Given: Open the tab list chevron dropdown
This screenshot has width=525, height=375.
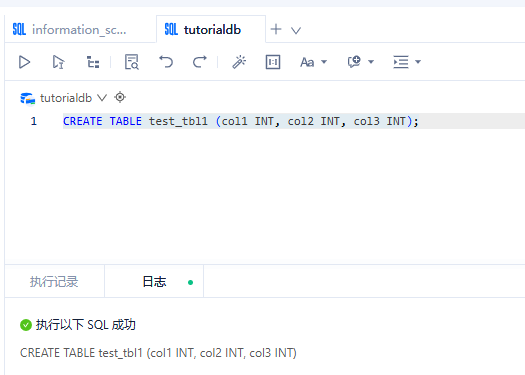Looking at the screenshot, I should [x=296, y=31].
